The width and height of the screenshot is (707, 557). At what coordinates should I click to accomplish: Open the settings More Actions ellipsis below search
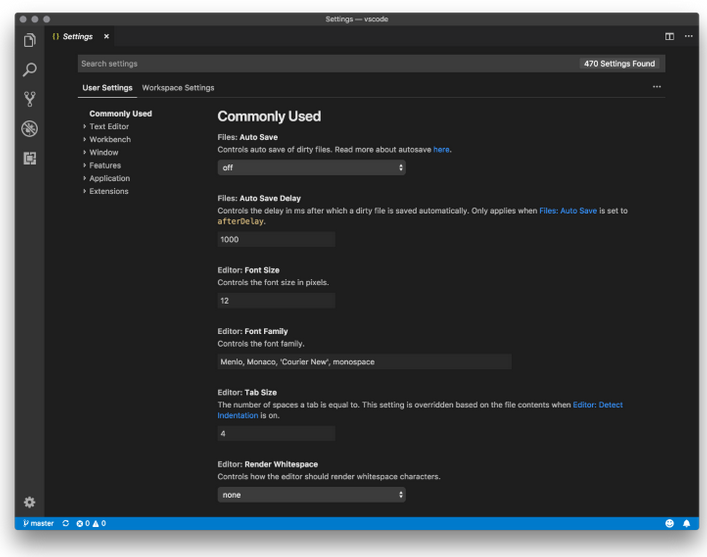pos(656,87)
